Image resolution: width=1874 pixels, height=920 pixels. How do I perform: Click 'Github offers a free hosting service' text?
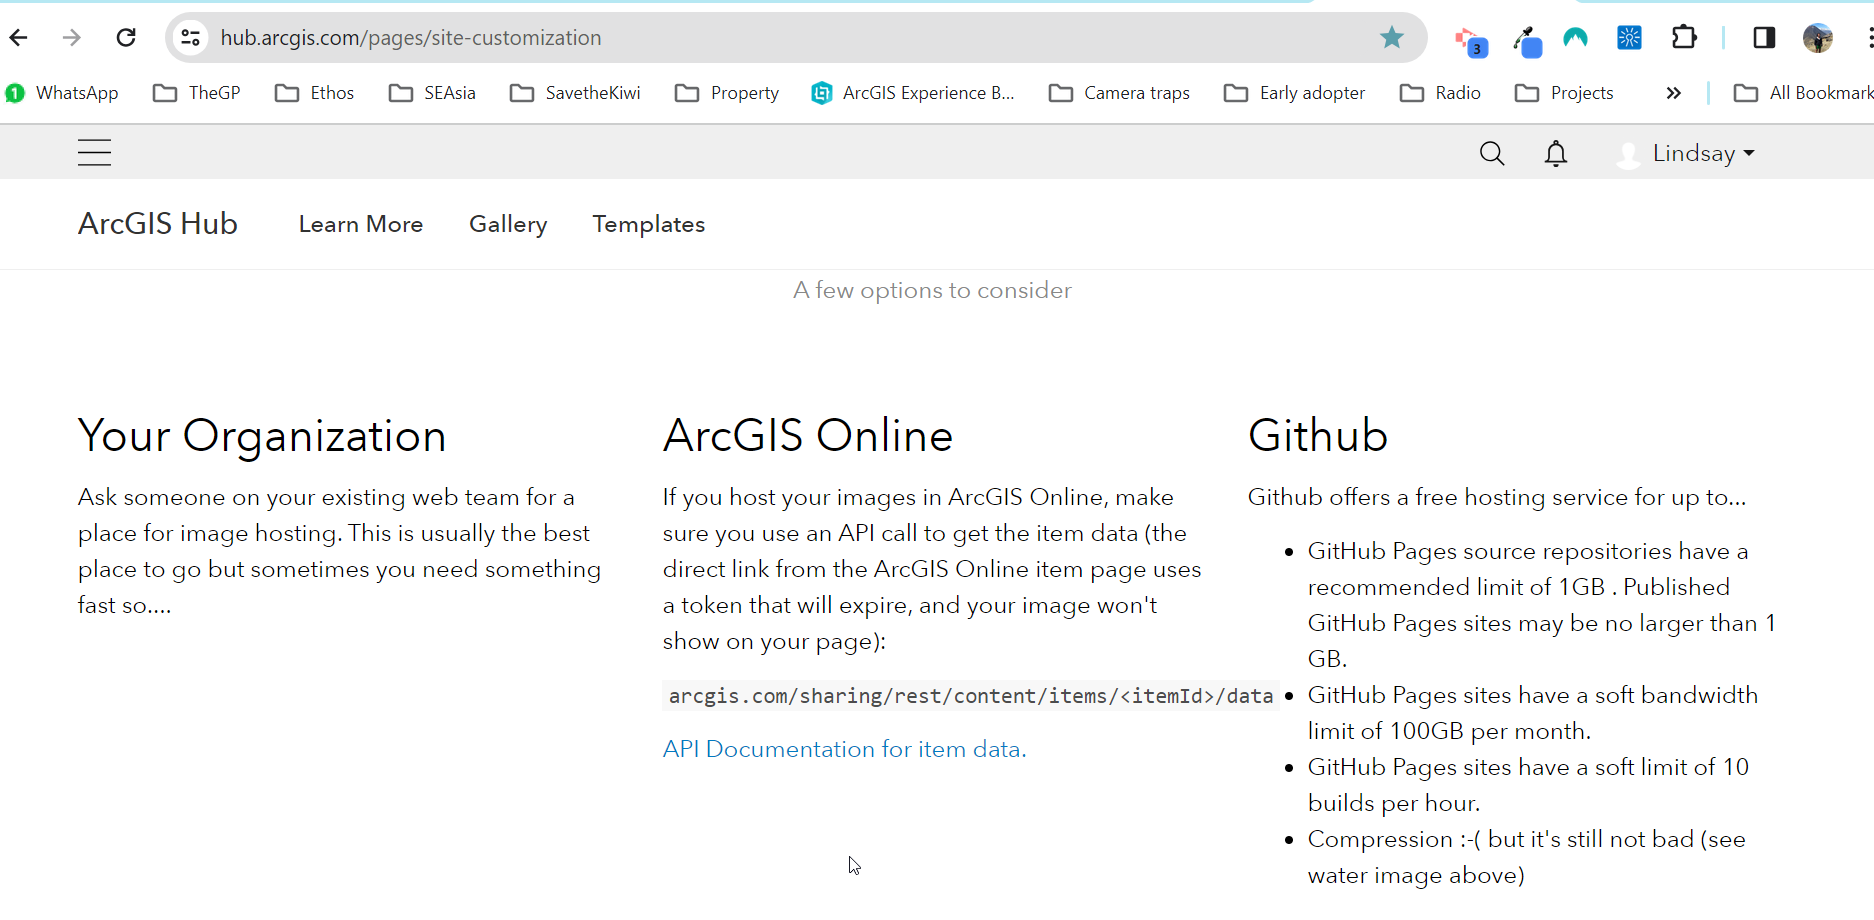tap(1497, 497)
